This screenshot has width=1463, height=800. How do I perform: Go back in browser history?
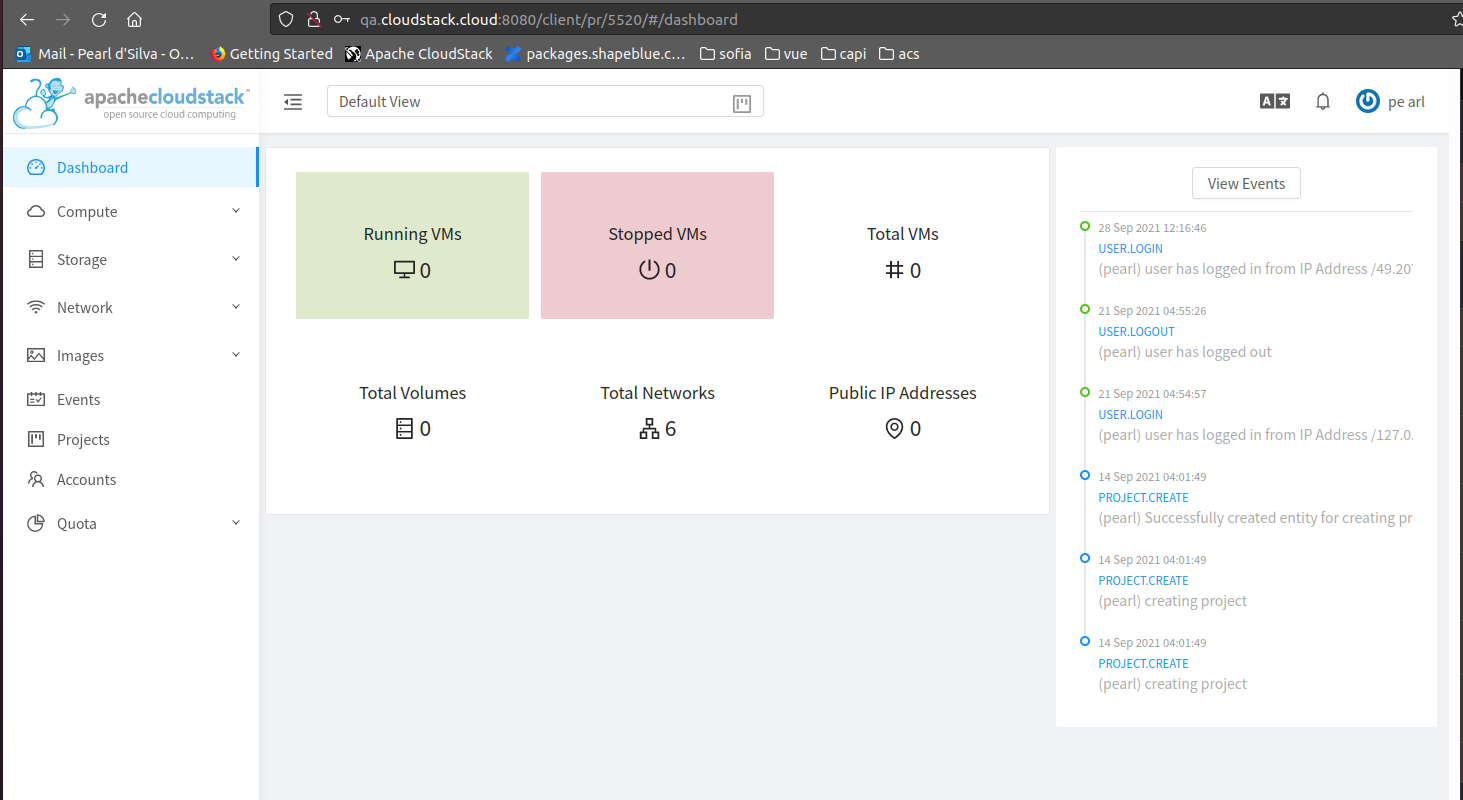tap(27, 19)
